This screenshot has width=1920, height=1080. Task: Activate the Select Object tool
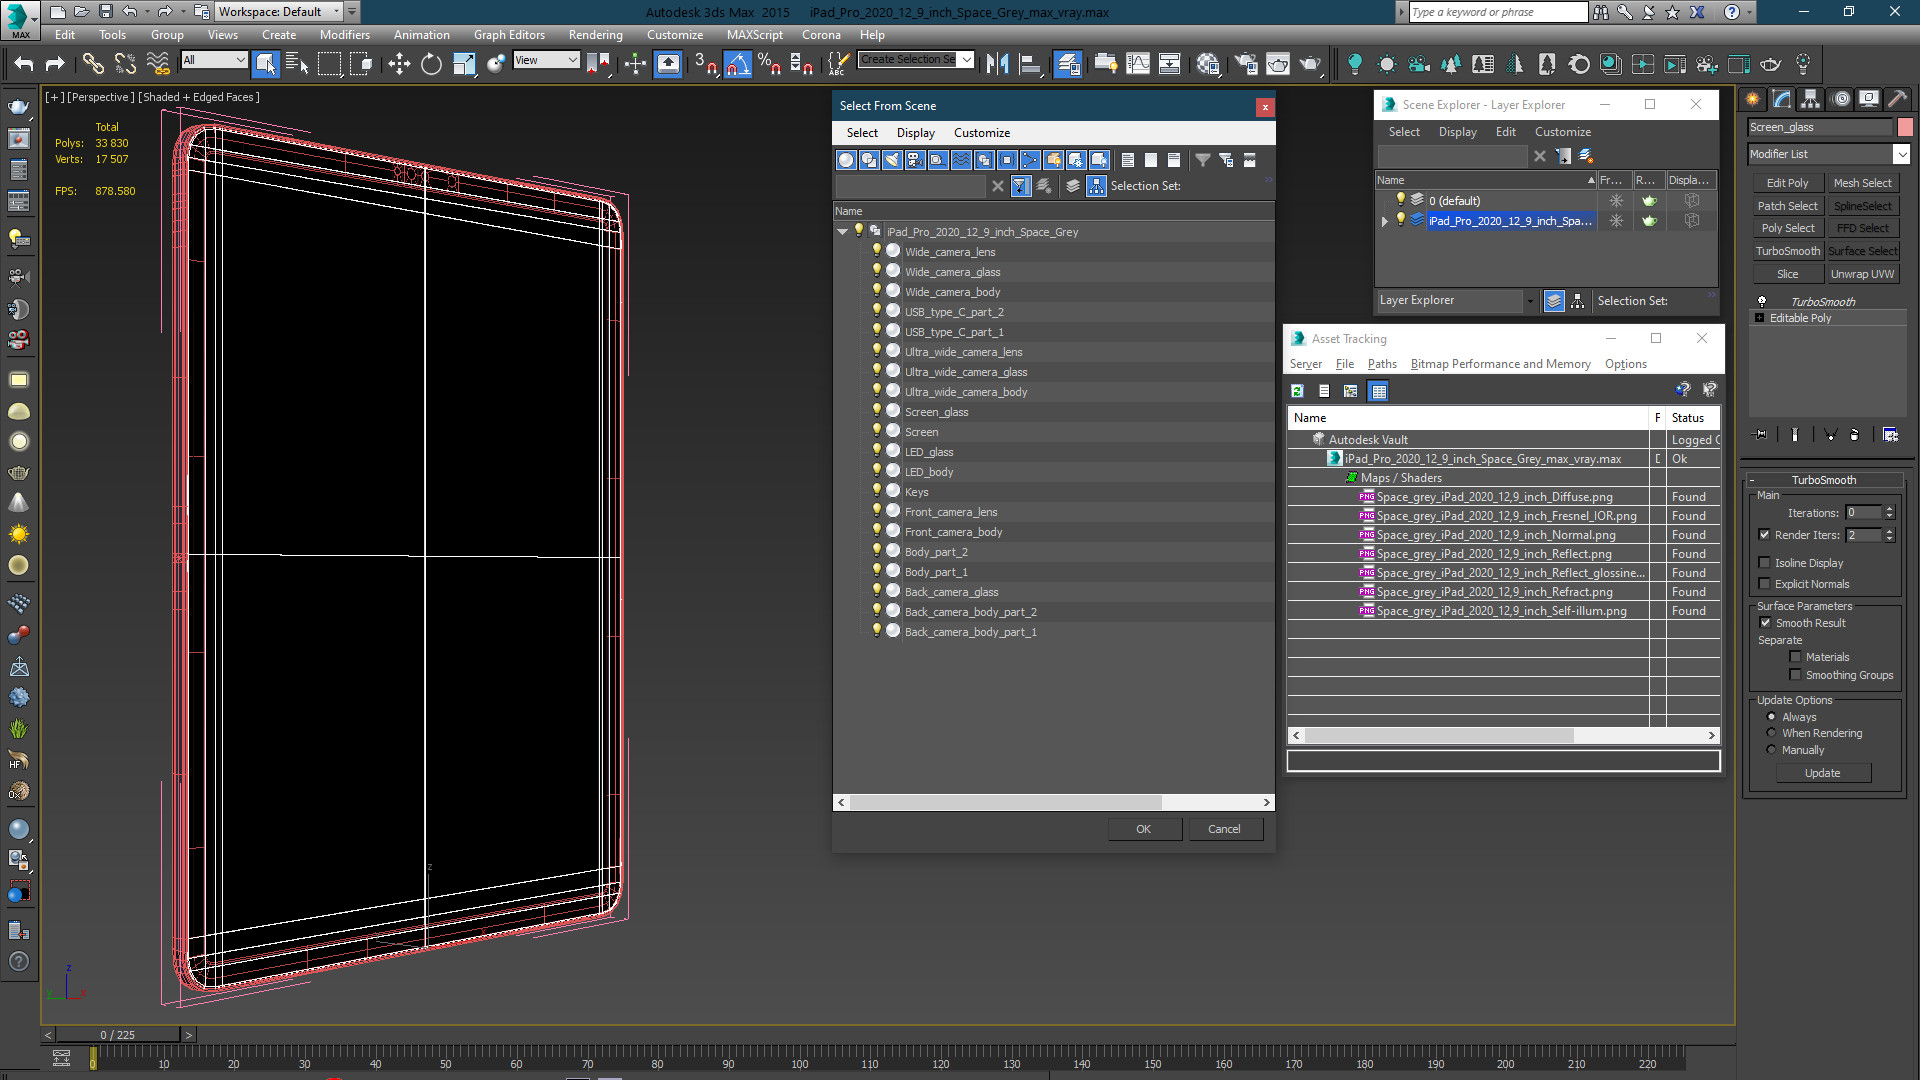click(265, 64)
